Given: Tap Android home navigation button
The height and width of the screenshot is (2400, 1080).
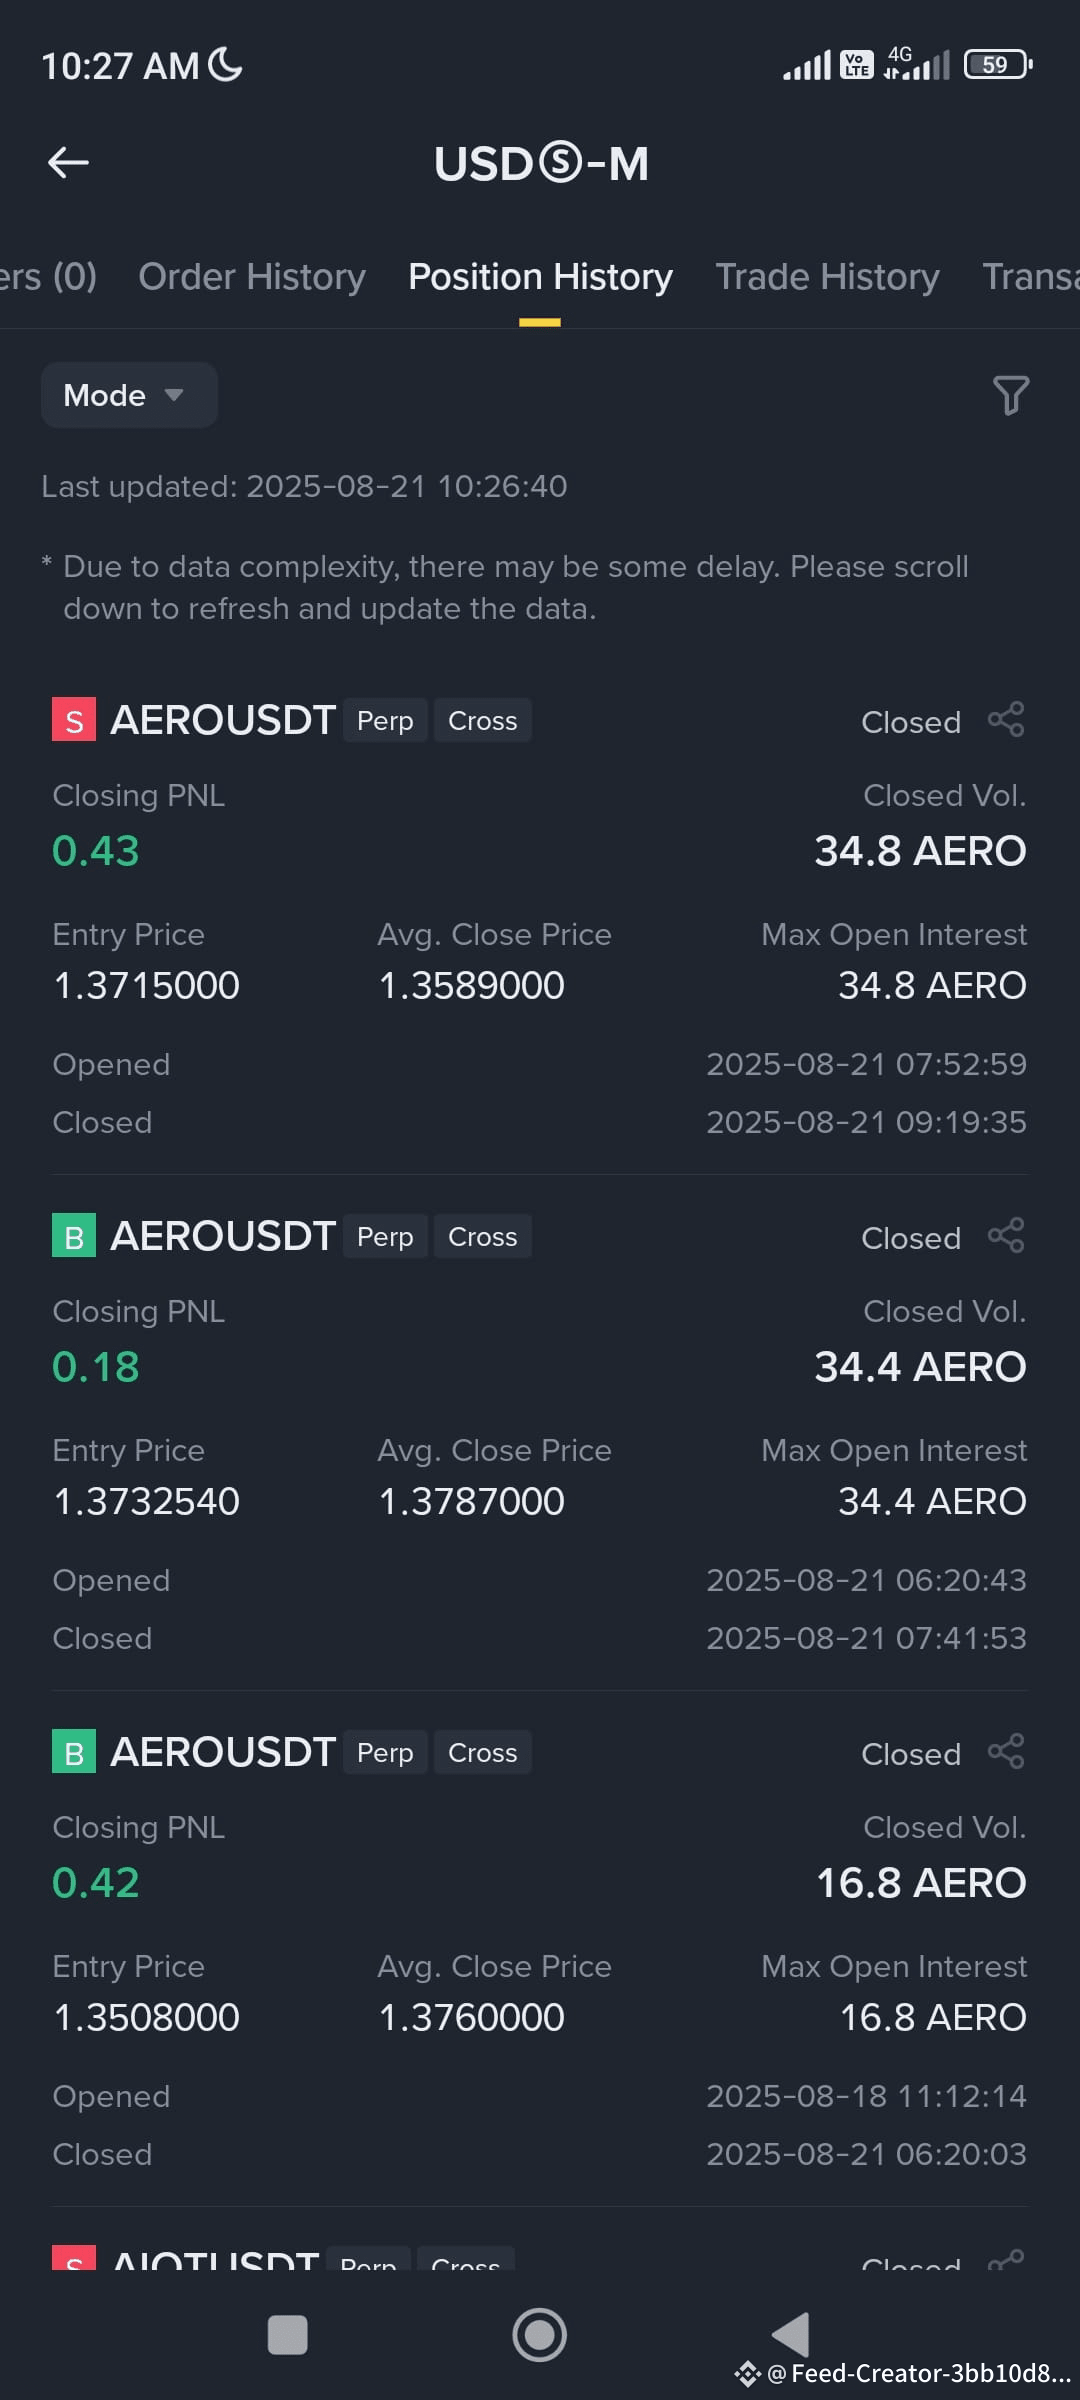Looking at the screenshot, I should click(x=540, y=2335).
